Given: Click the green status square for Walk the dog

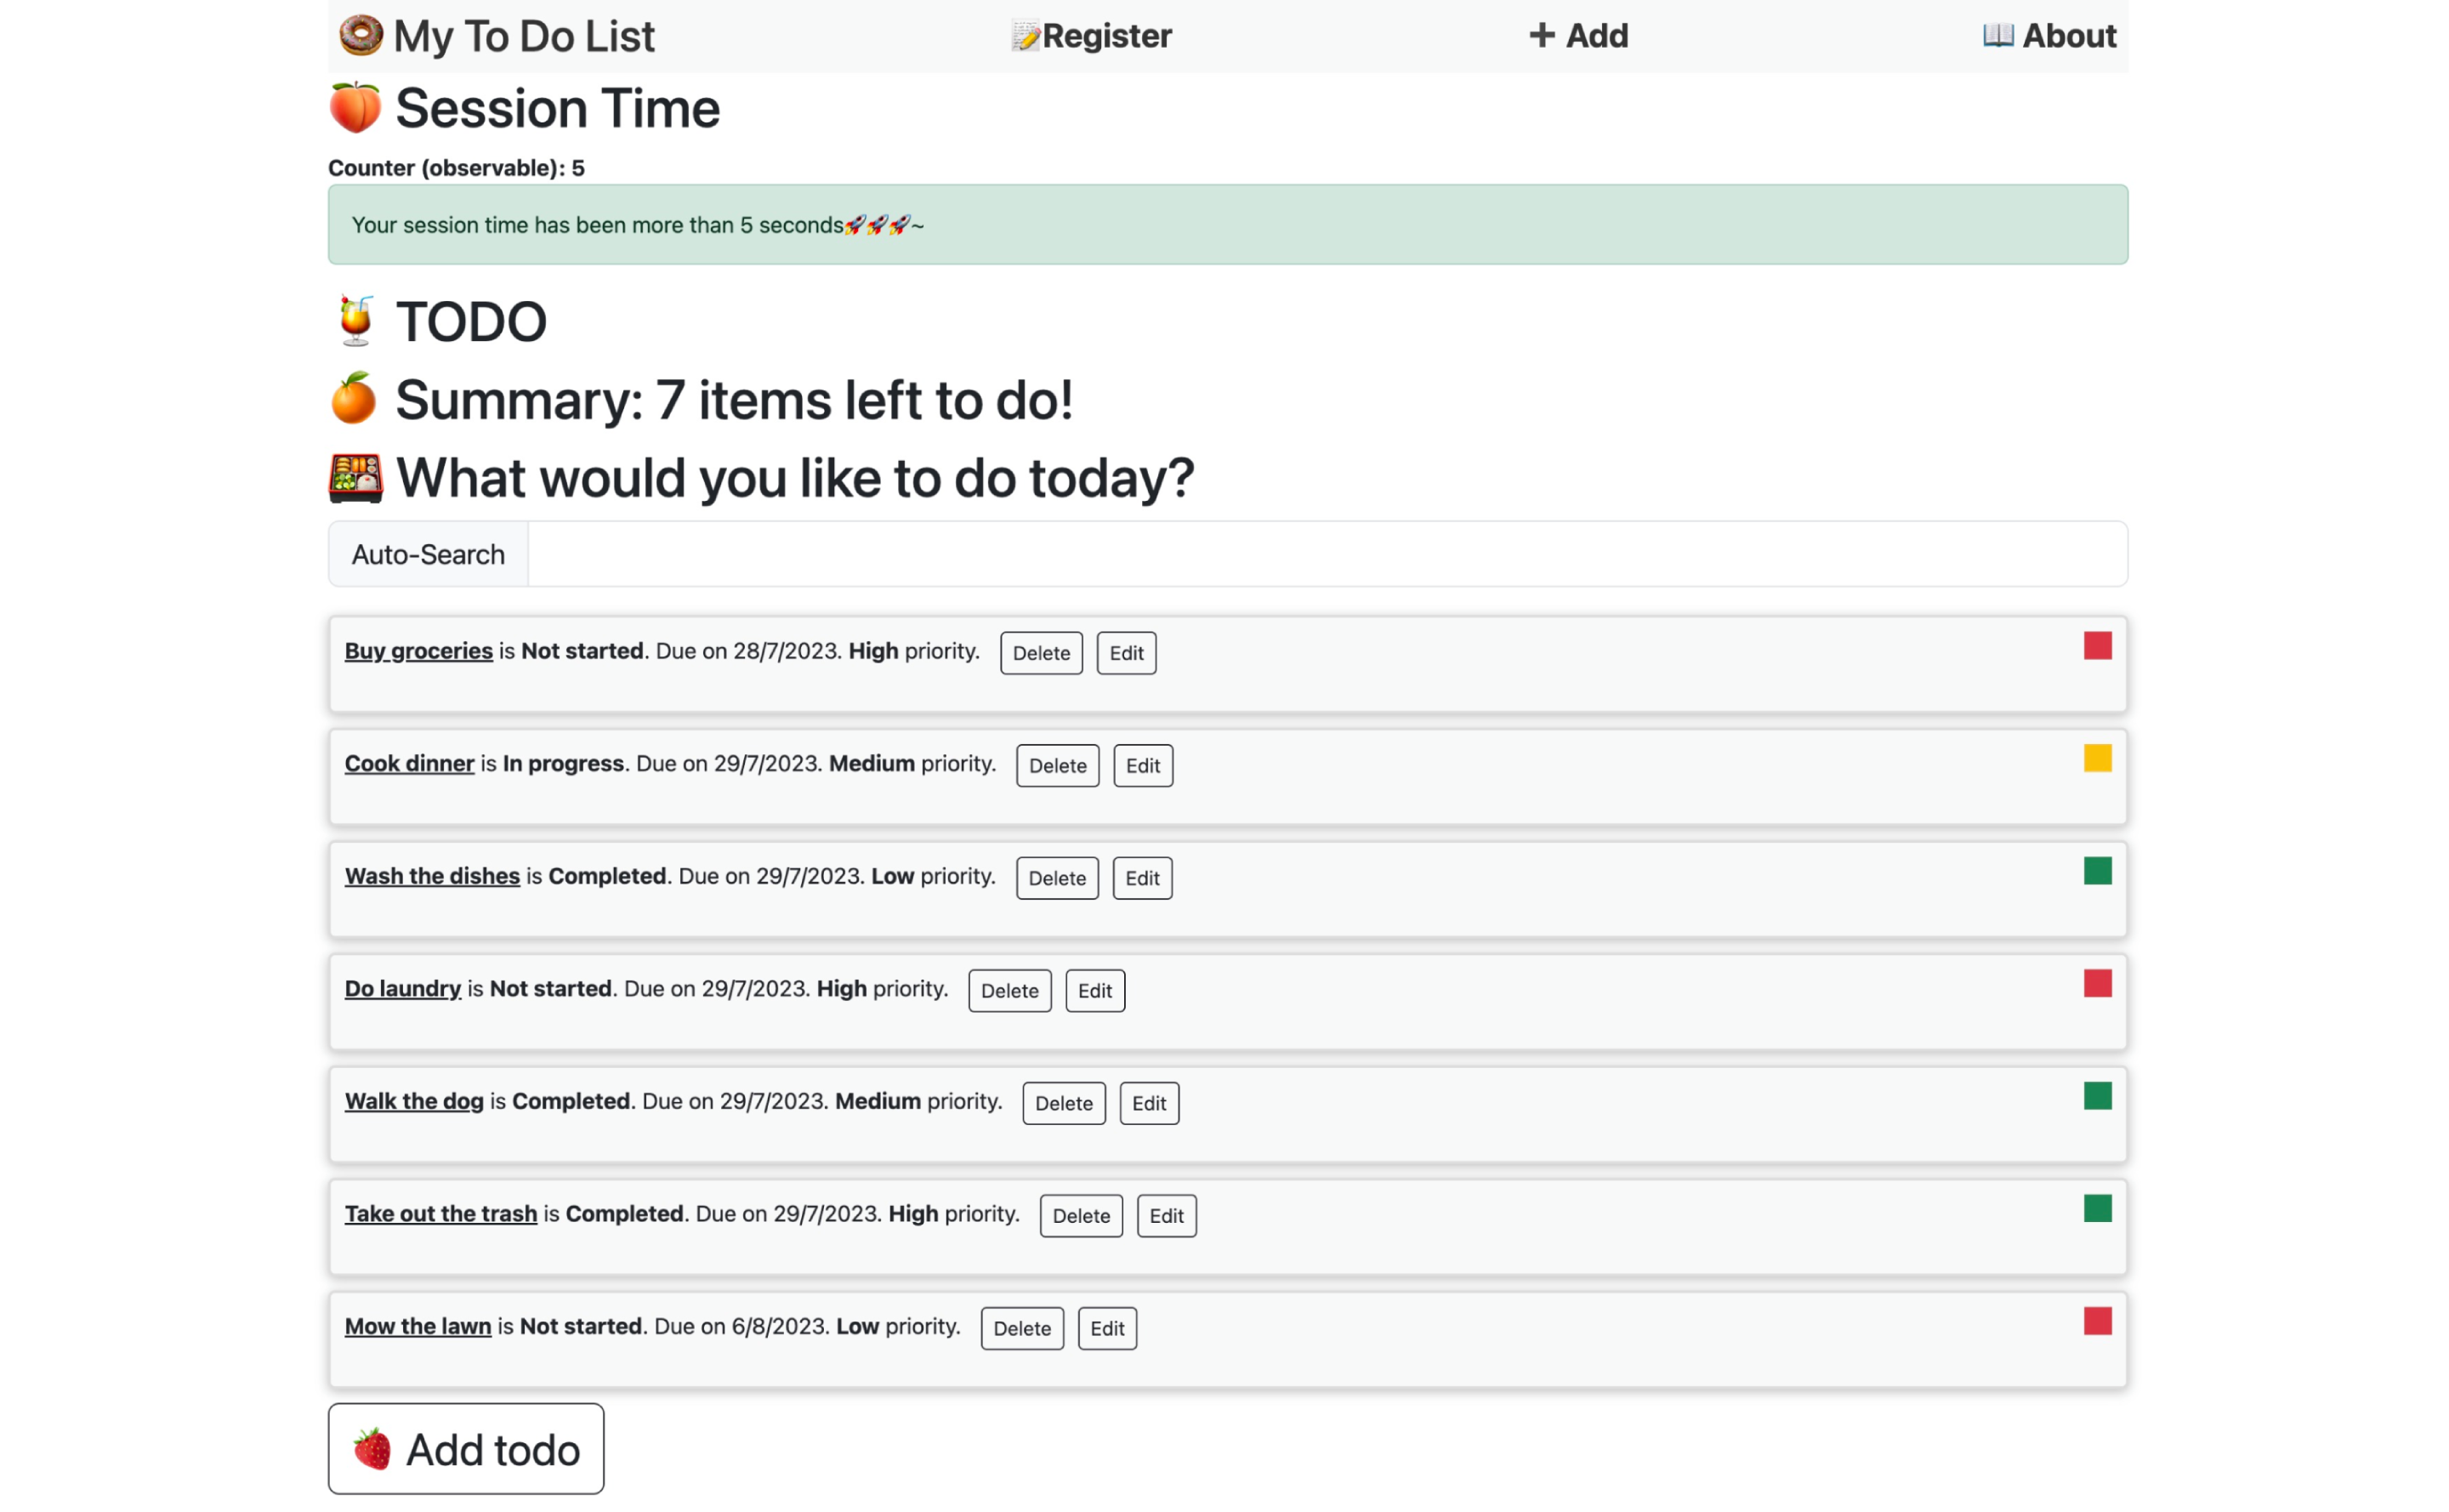Looking at the screenshot, I should coord(2097,1096).
